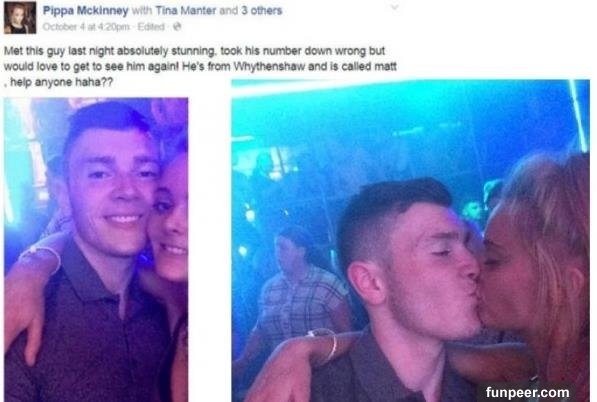Open Pippa Mckinney's profile name link
The width and height of the screenshot is (597, 402).
(85, 10)
